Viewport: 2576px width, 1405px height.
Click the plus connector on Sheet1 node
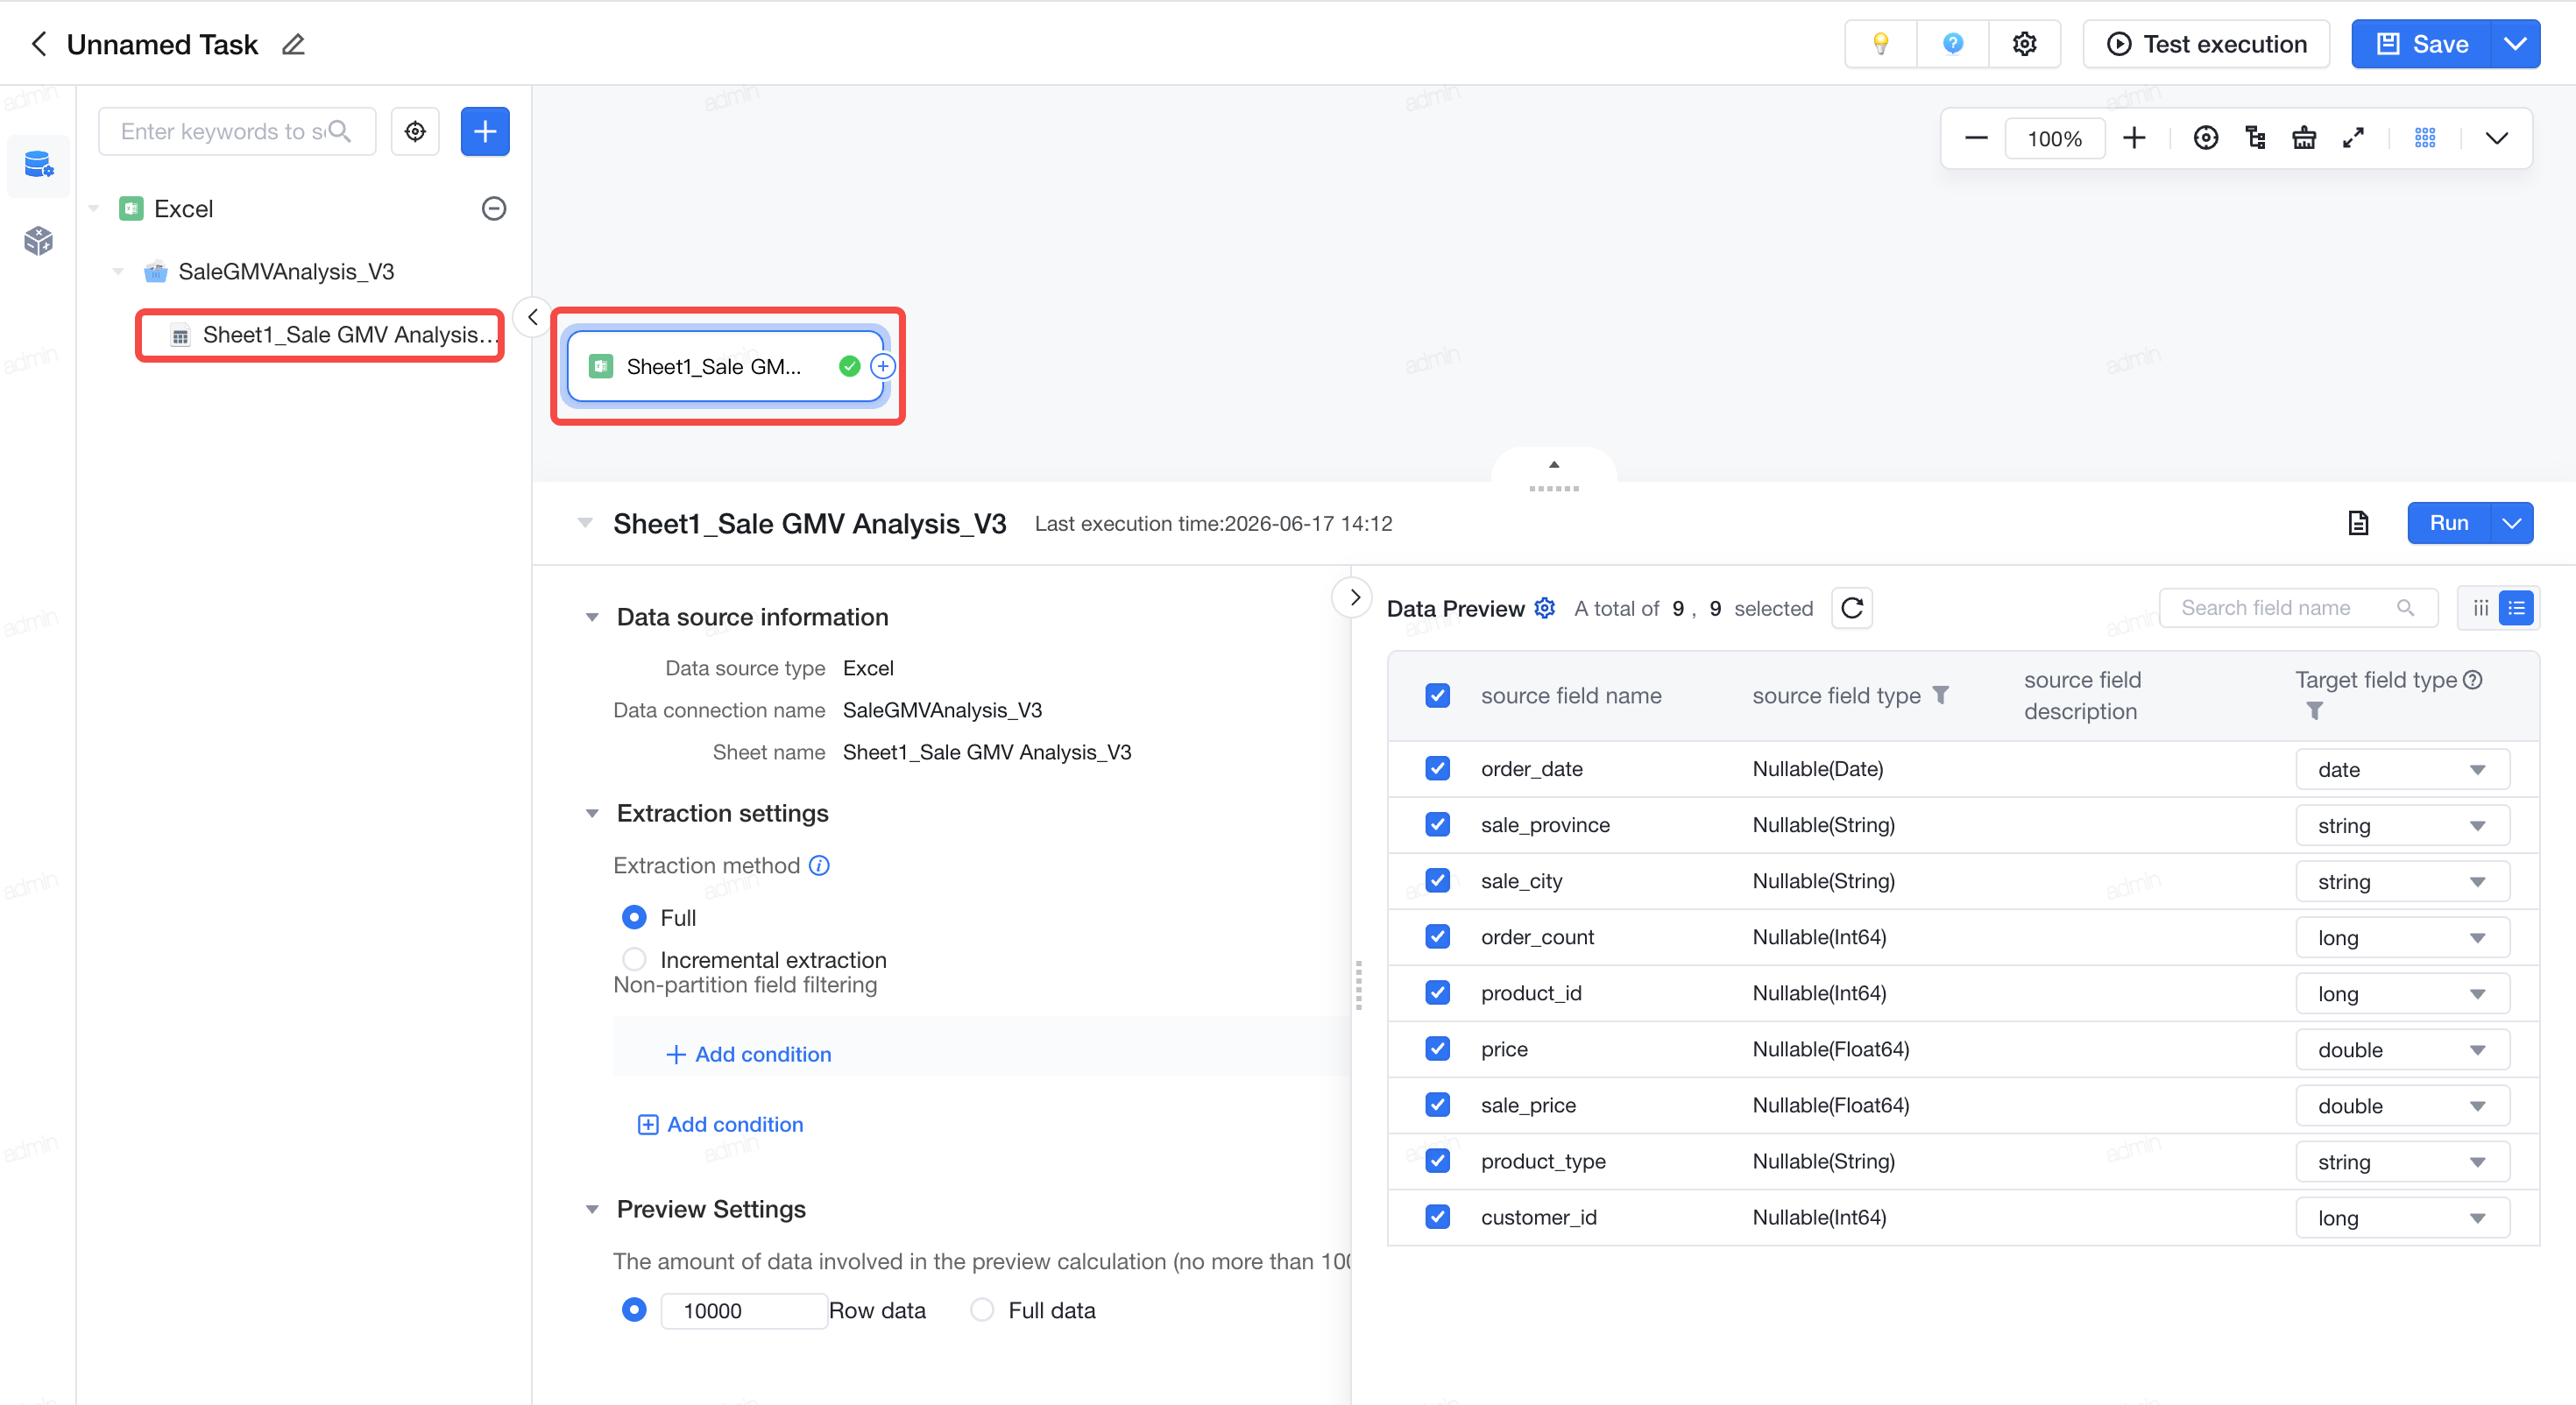click(882, 366)
